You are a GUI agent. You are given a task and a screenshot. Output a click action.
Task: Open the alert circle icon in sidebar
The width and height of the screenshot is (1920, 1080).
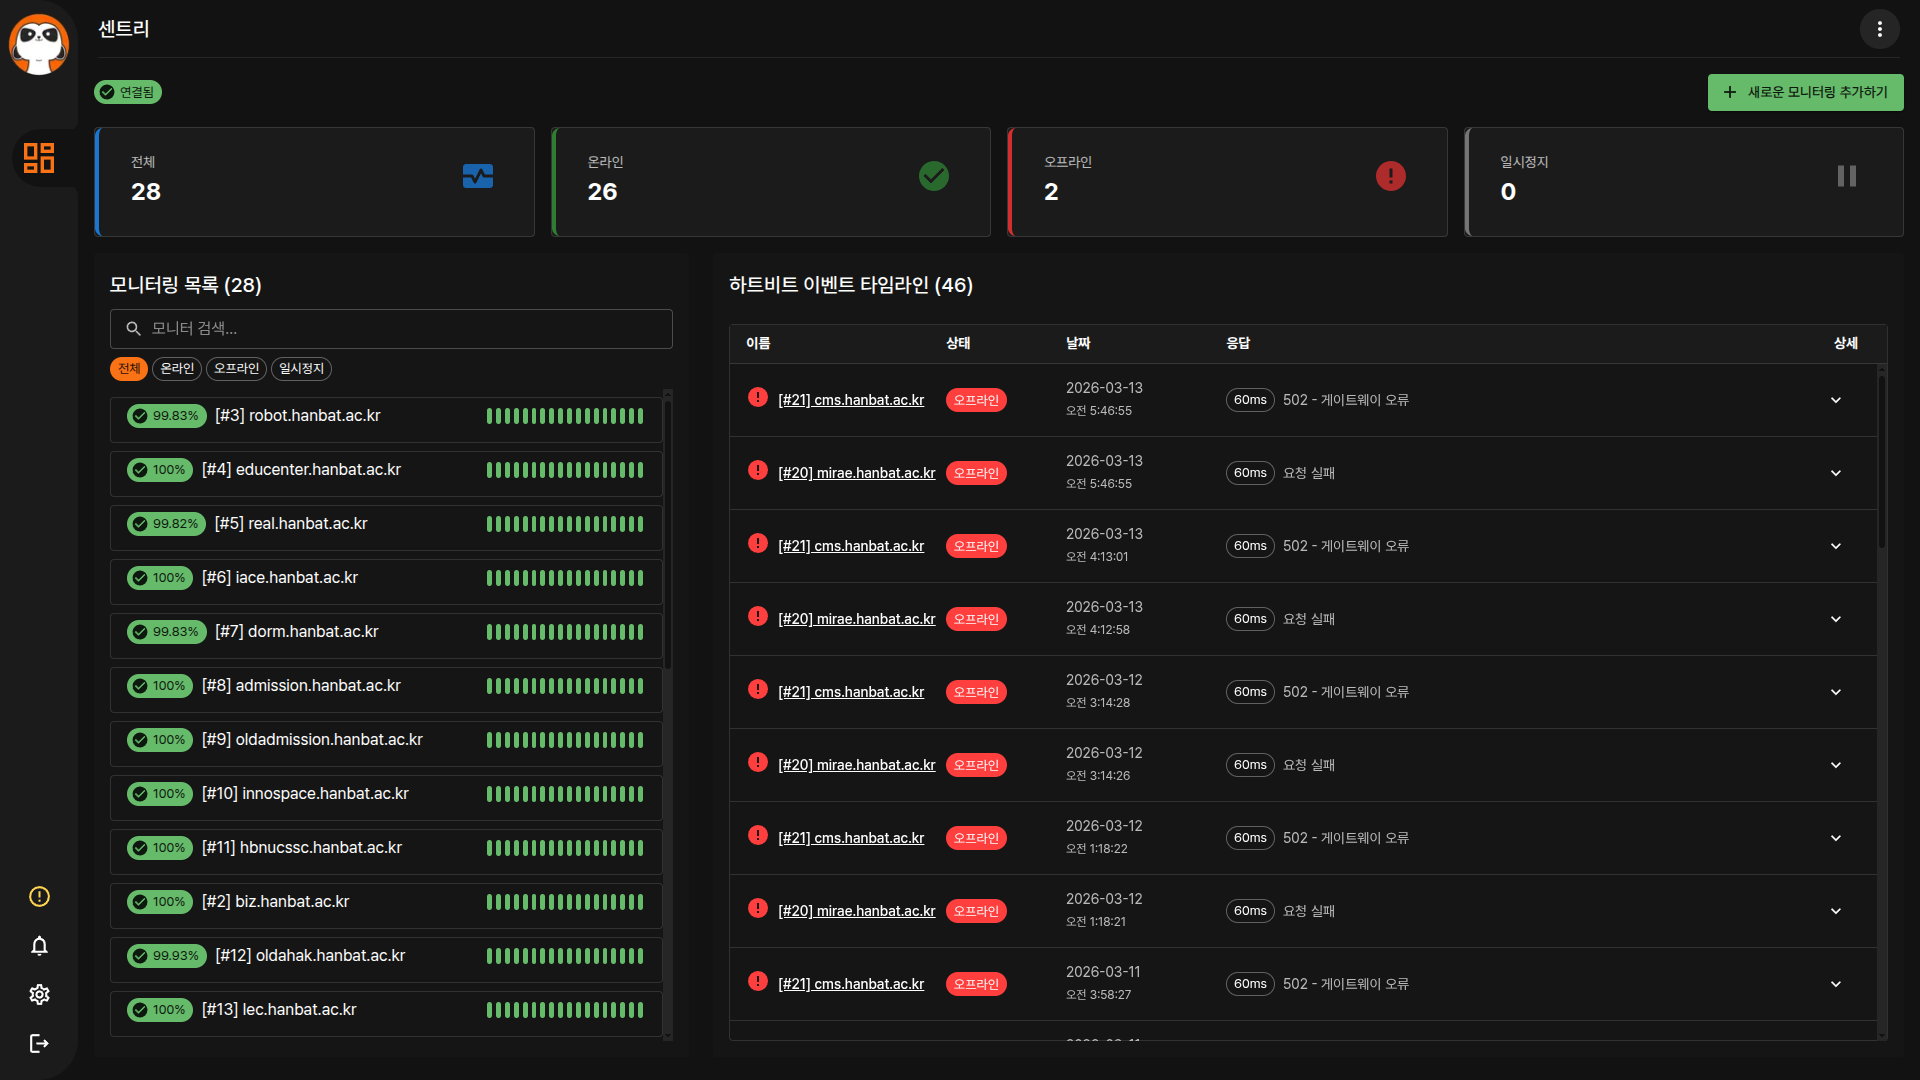click(39, 897)
